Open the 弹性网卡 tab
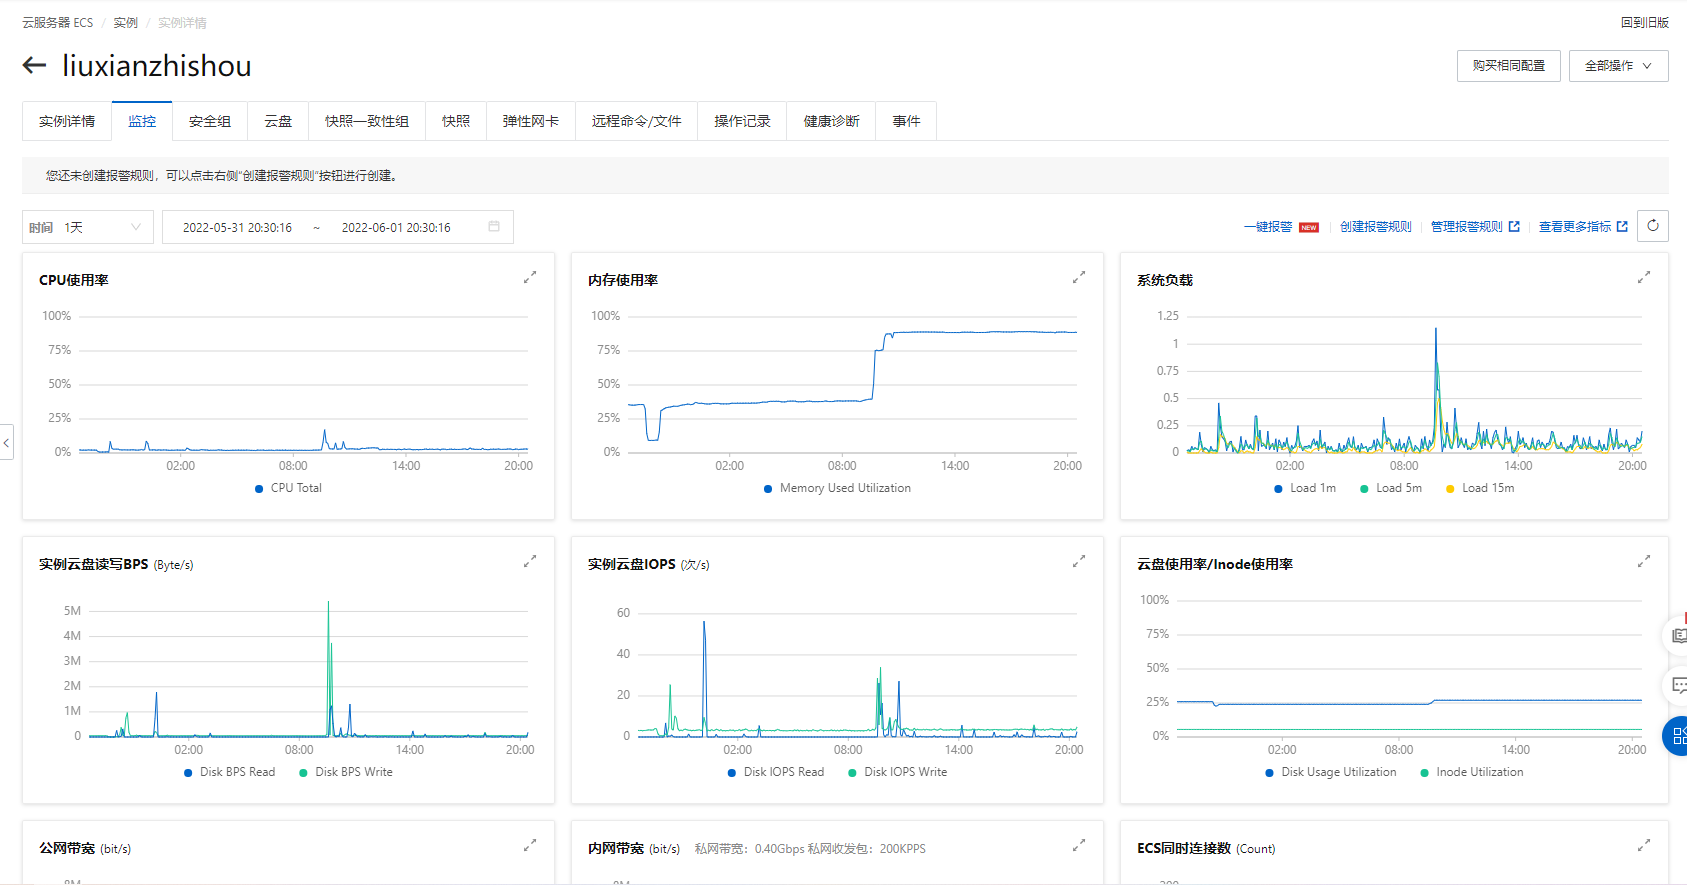 pos(531,121)
